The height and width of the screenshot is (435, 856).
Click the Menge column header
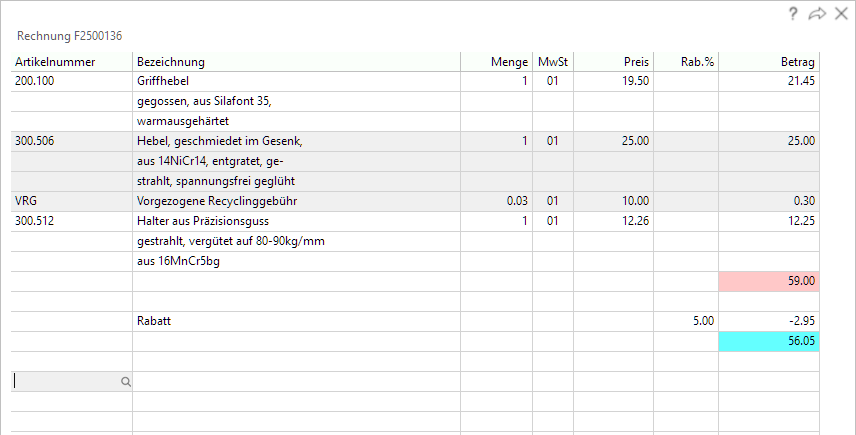[x=508, y=62]
